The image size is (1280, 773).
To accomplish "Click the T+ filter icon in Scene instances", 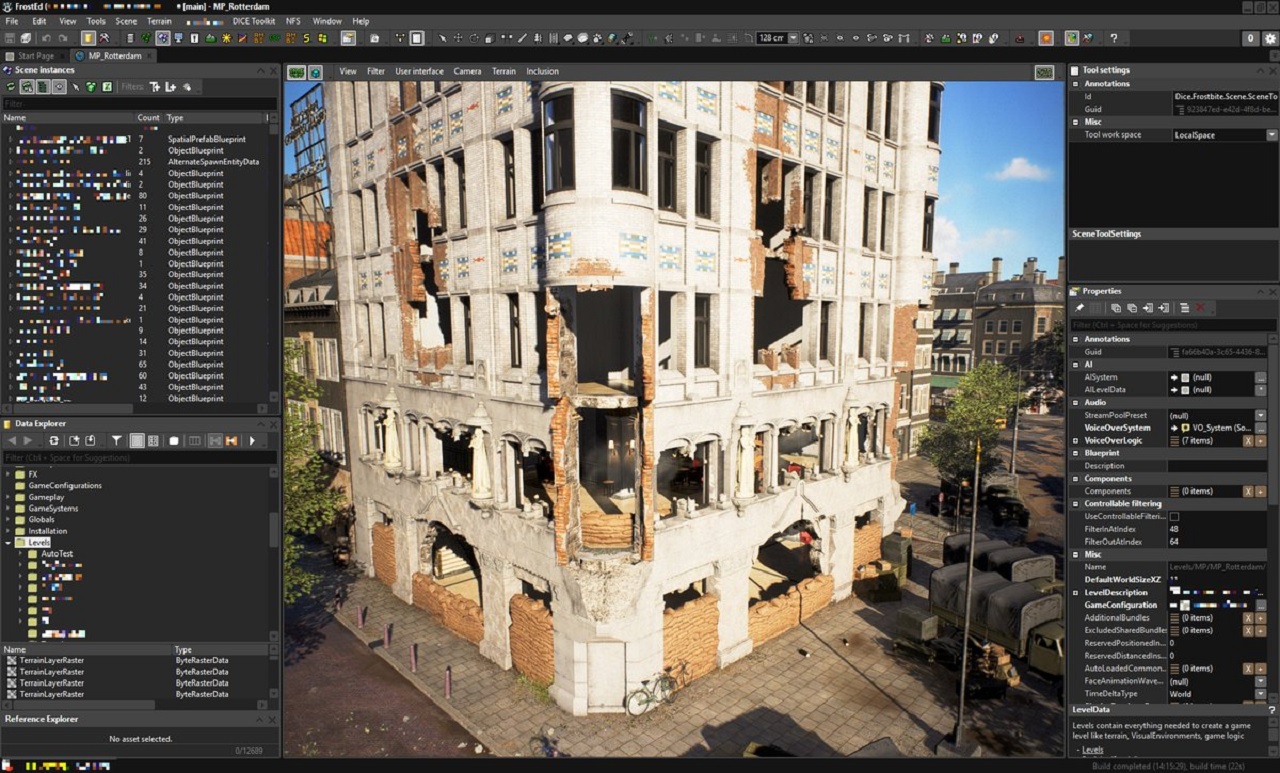I will [x=155, y=87].
